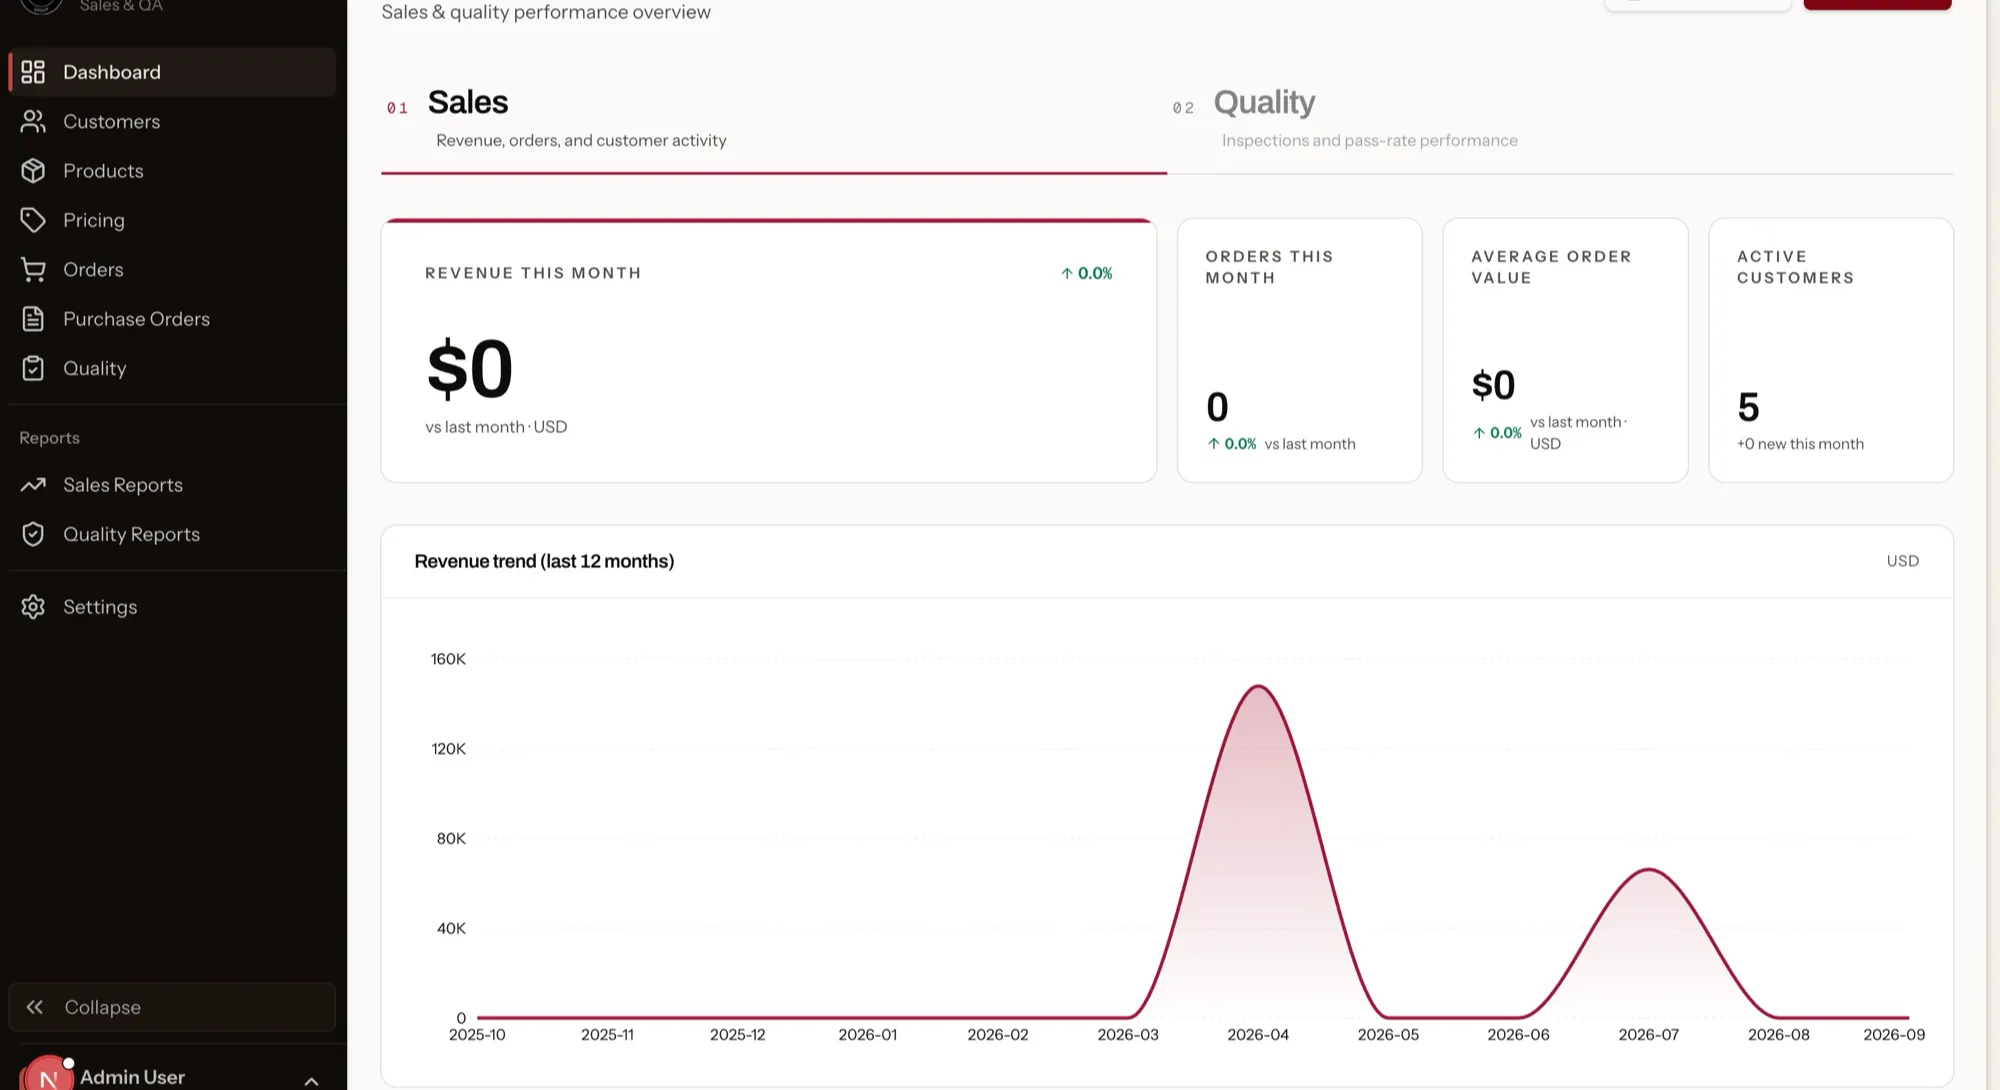
Task: Open Dashboard from the sidebar
Action: pyautogui.click(x=172, y=72)
